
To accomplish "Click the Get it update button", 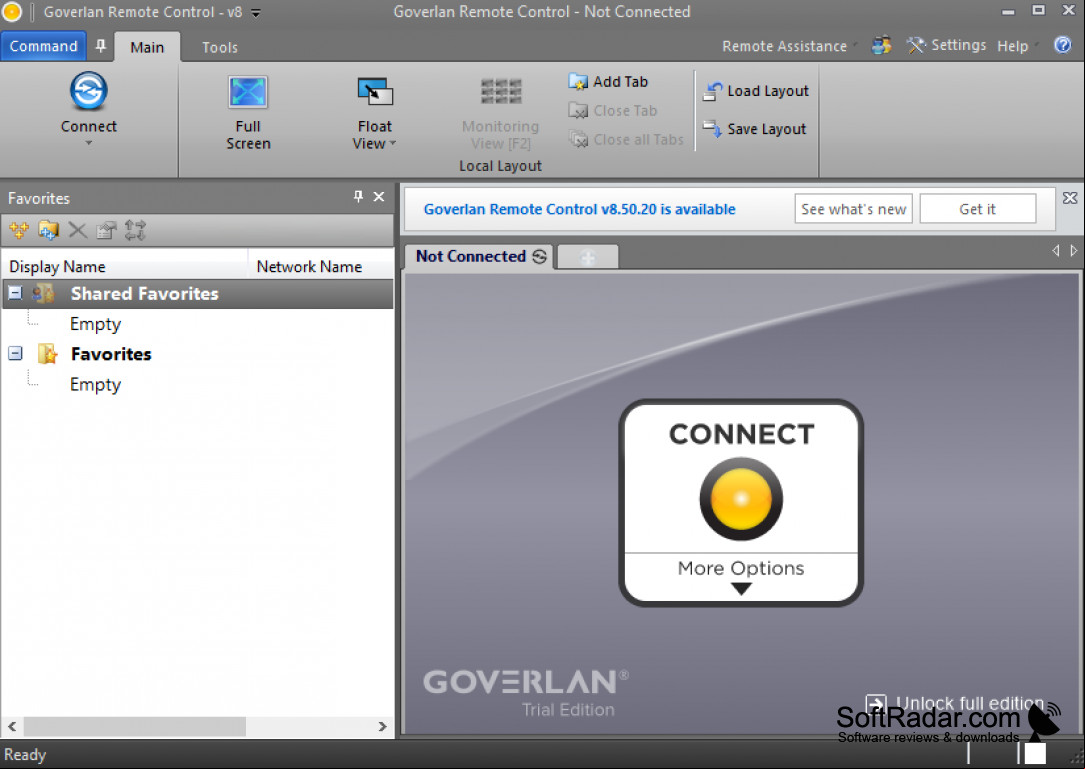I will [977, 209].
